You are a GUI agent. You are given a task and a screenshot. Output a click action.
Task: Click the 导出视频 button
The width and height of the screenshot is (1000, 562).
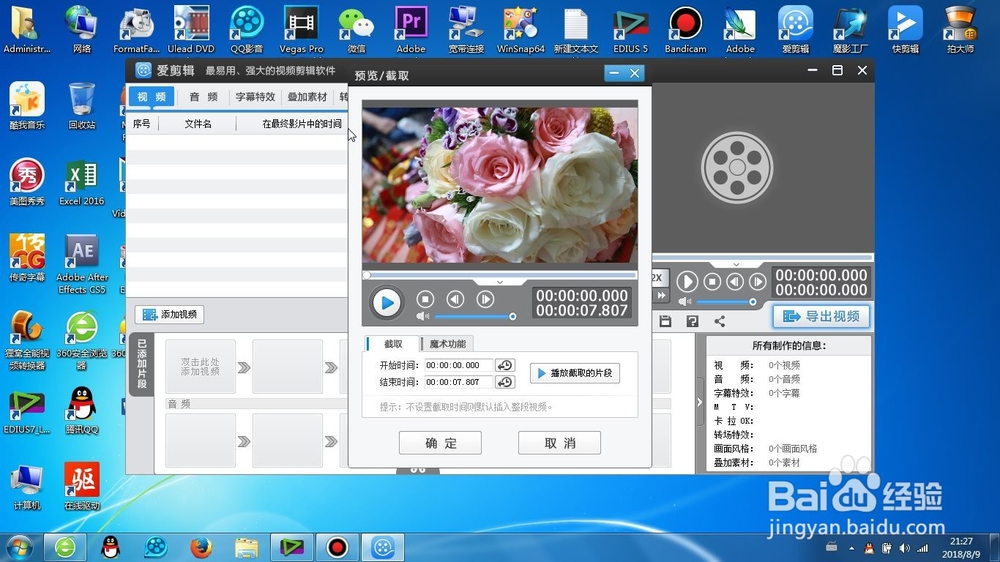821,316
